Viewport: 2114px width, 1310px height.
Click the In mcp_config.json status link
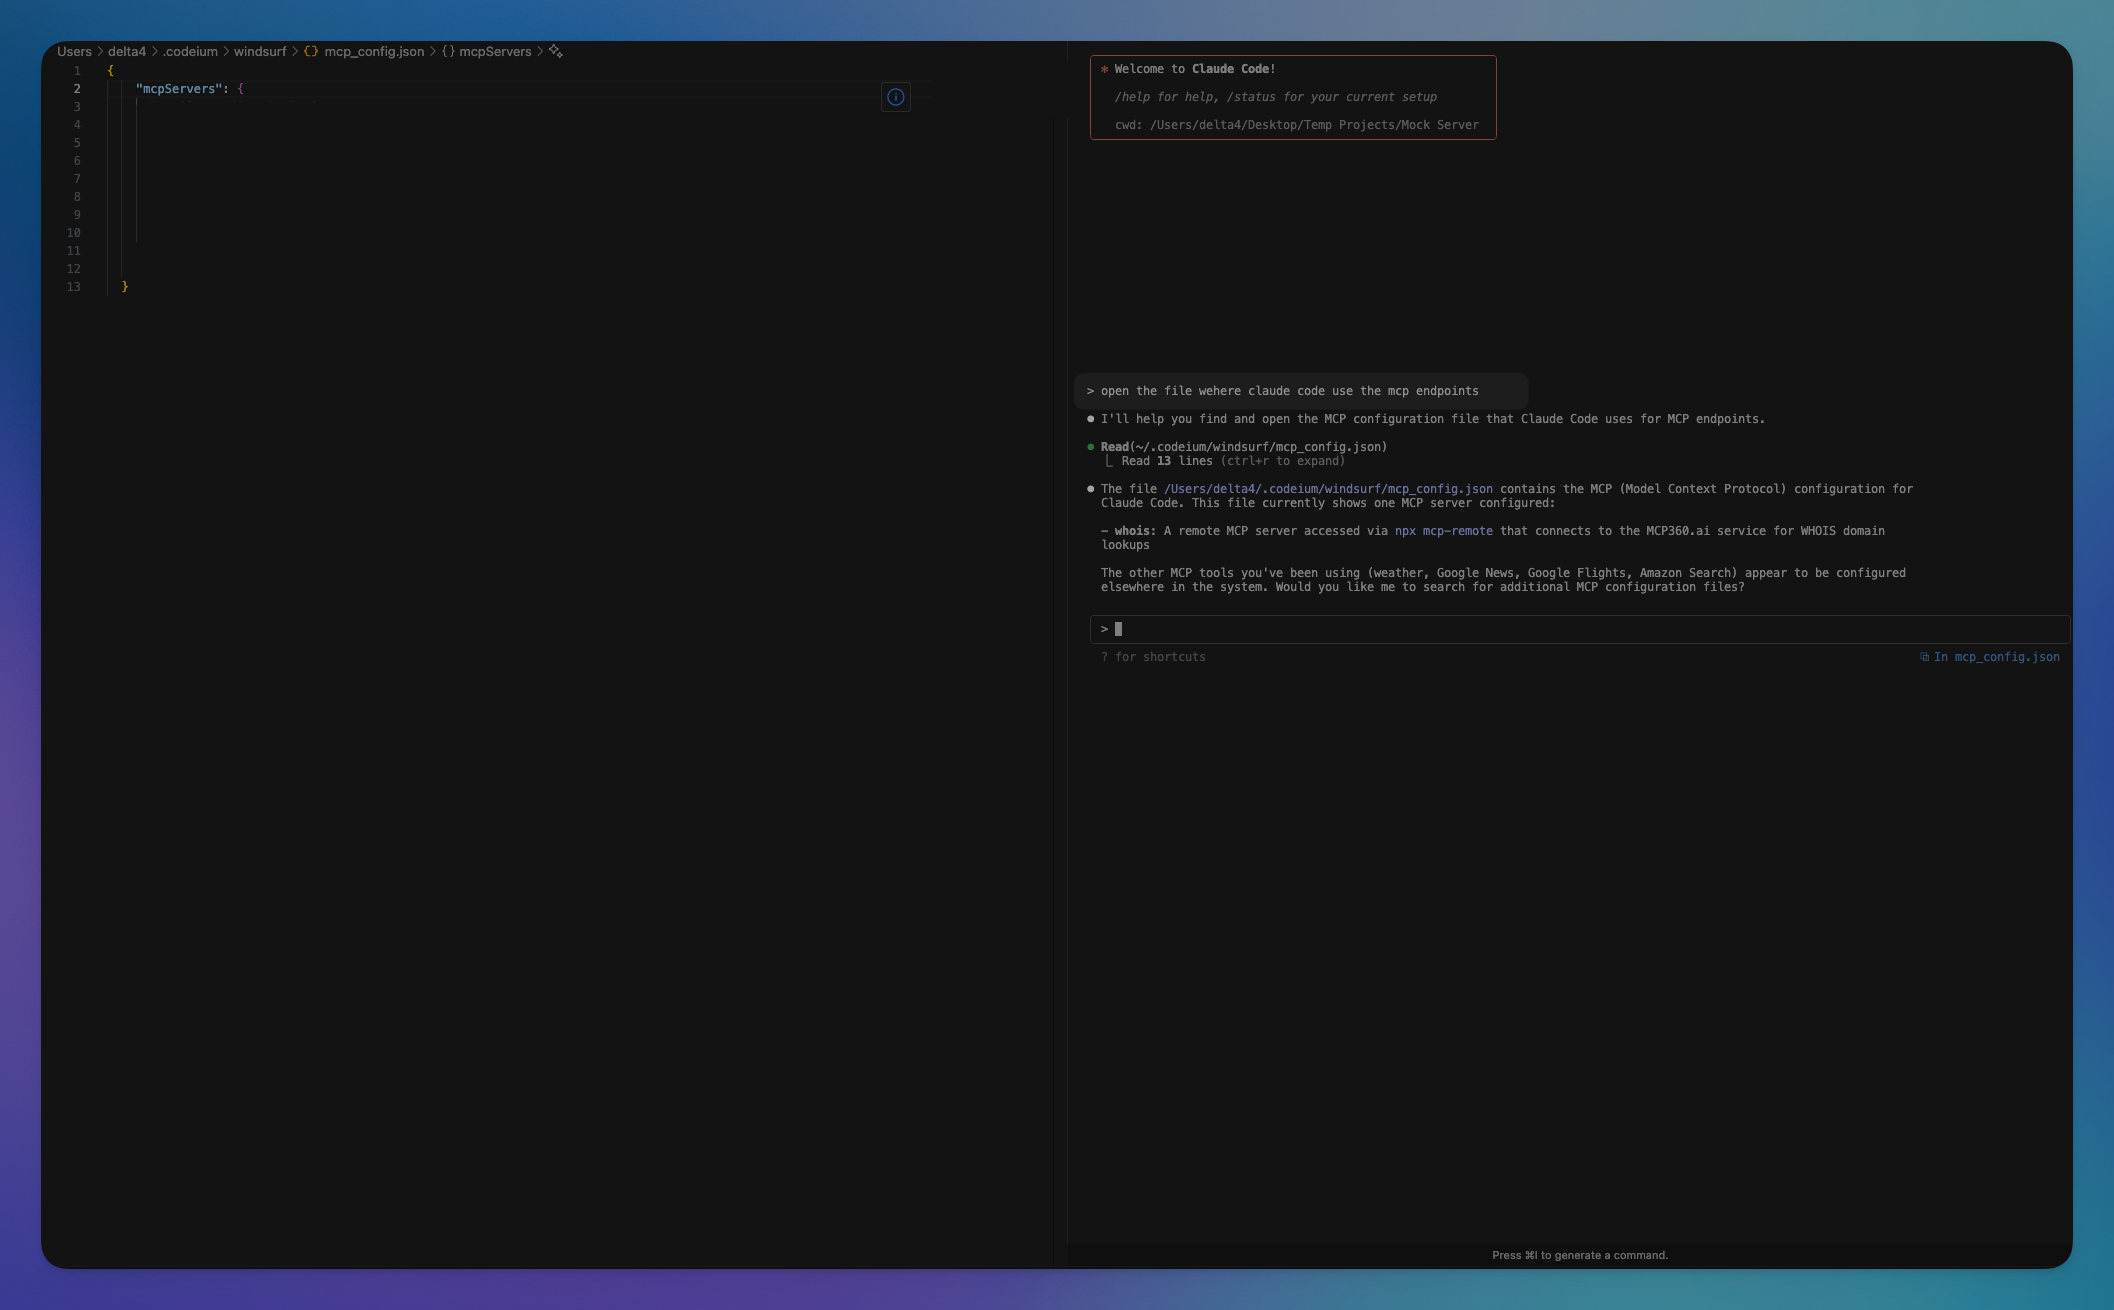click(x=1996, y=657)
